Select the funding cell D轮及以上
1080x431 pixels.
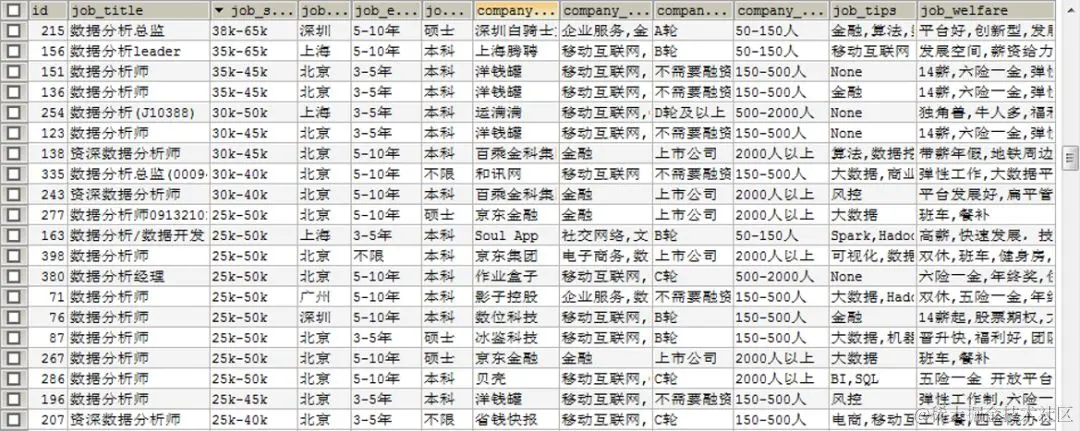[692, 113]
